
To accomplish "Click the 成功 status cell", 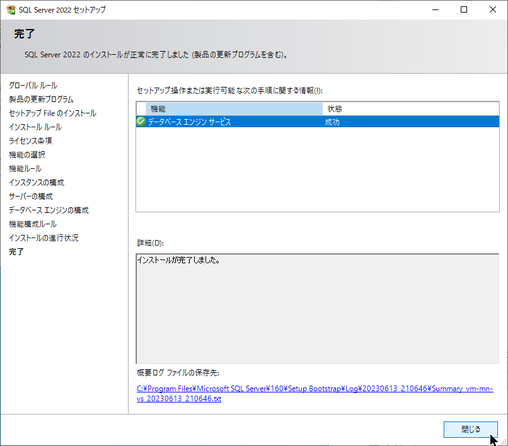I will (x=332, y=122).
